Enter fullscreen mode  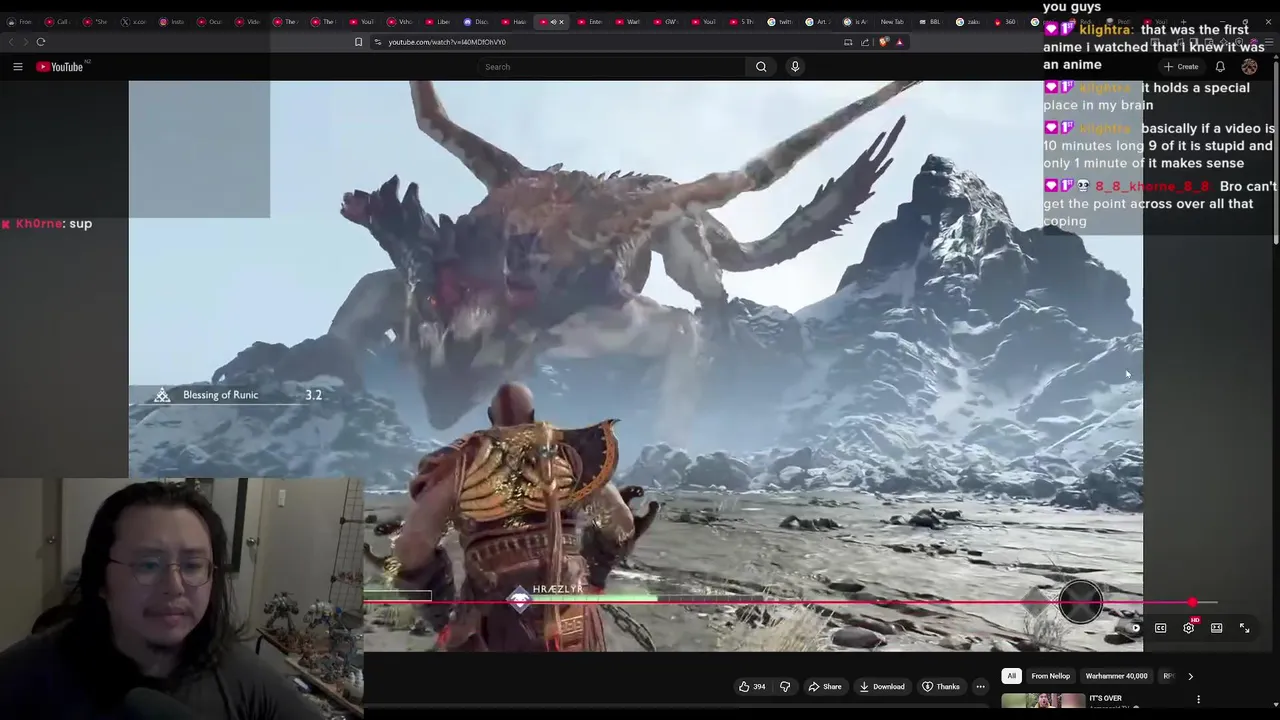point(1245,628)
